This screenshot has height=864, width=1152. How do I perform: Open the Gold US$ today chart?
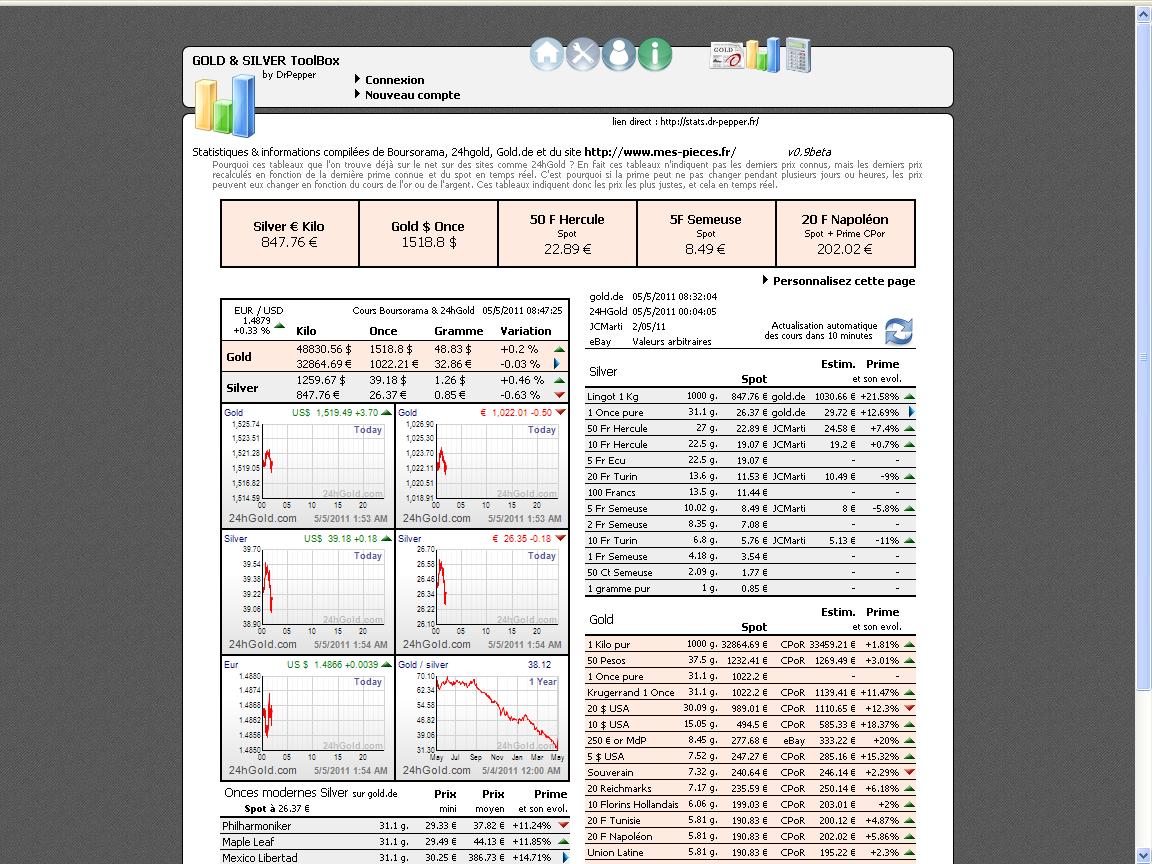pos(307,465)
